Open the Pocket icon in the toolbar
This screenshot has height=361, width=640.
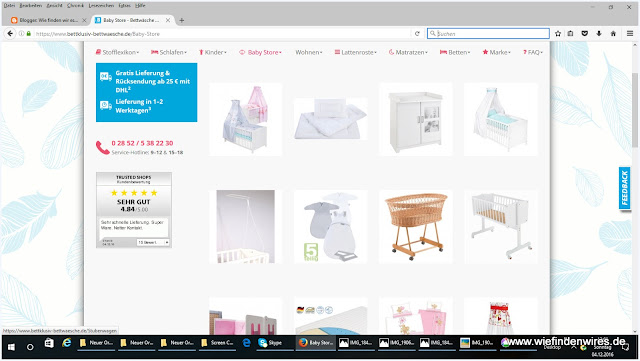point(584,33)
